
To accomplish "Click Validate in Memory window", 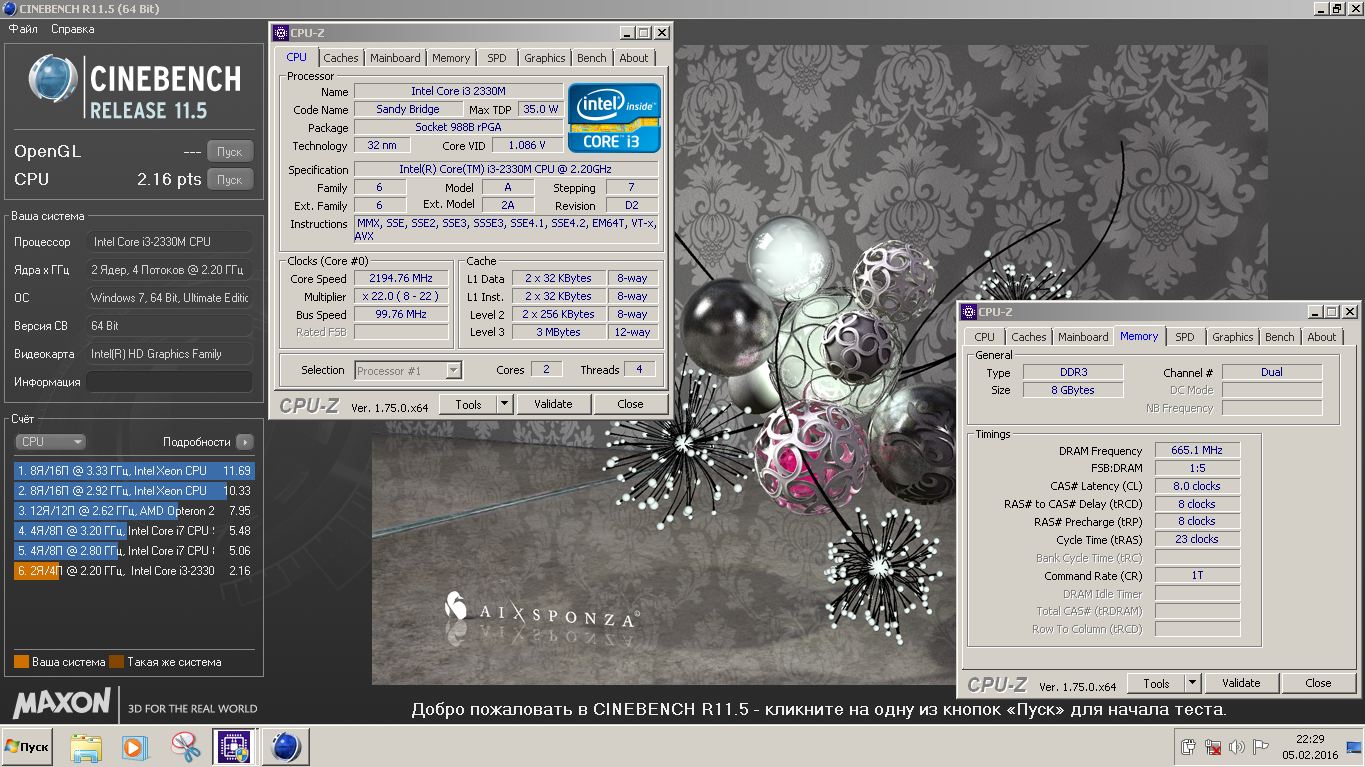I will click(1241, 683).
